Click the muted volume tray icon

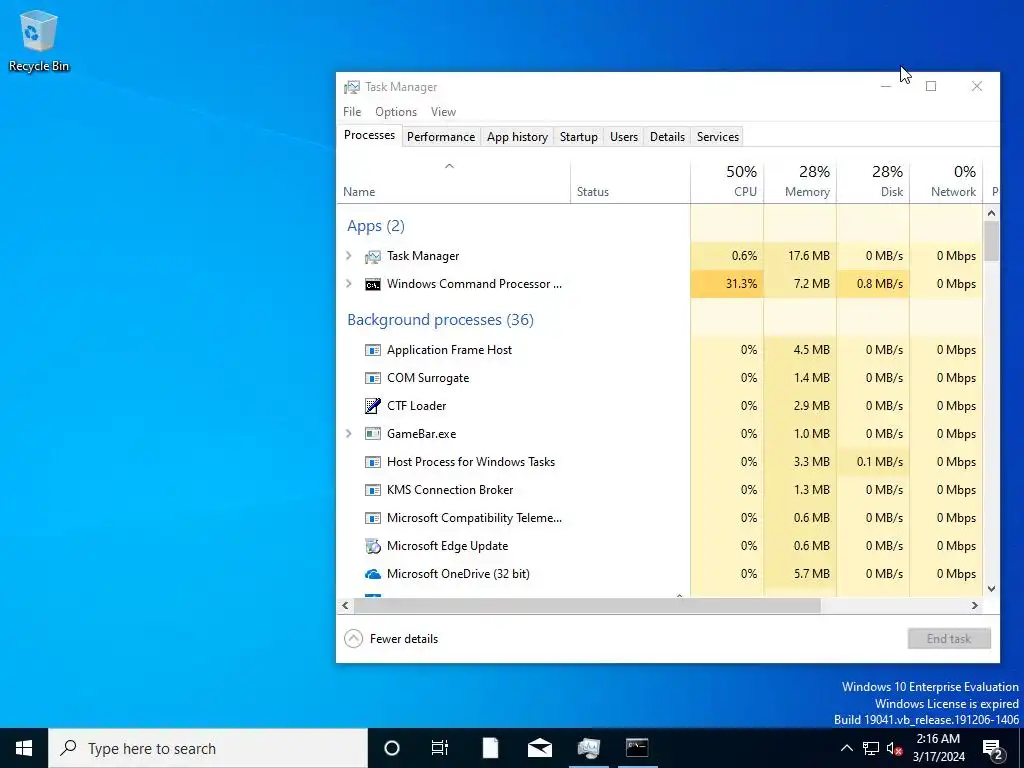[895, 748]
